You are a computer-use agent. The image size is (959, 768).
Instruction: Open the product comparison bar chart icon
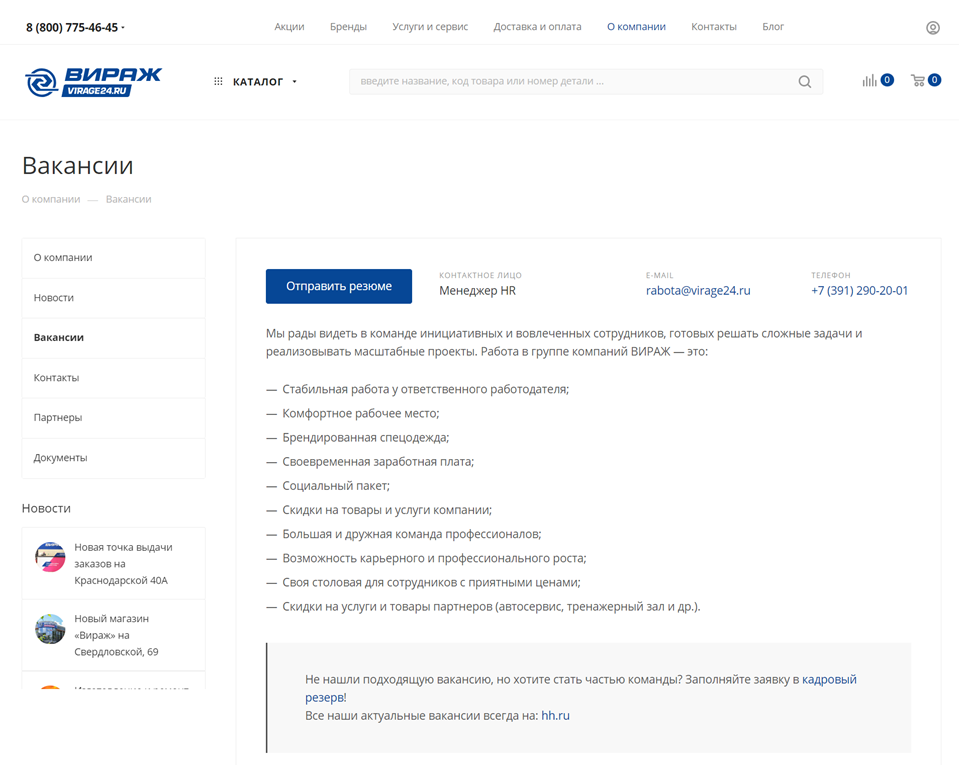point(869,81)
